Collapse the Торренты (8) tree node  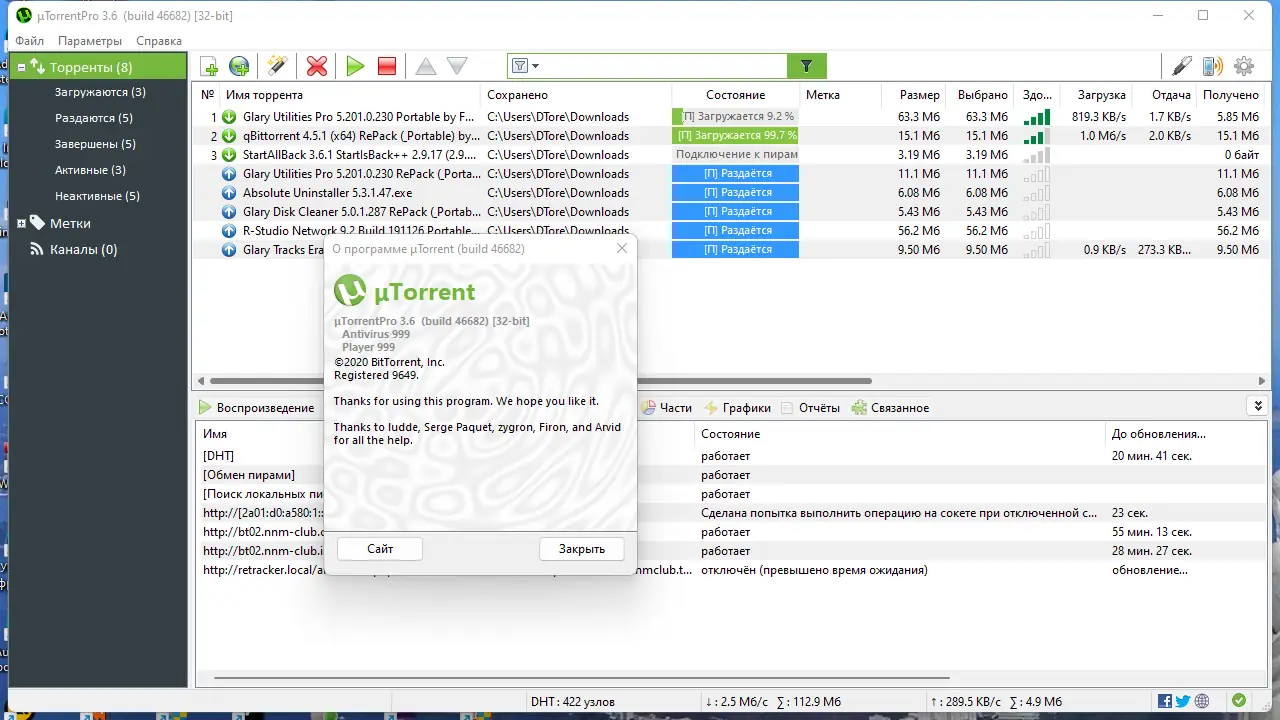21,68
